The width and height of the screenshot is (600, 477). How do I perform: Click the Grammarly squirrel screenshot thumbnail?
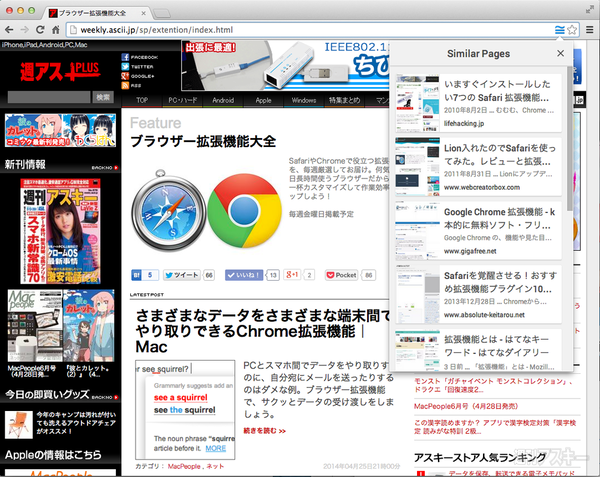click(x=185, y=410)
